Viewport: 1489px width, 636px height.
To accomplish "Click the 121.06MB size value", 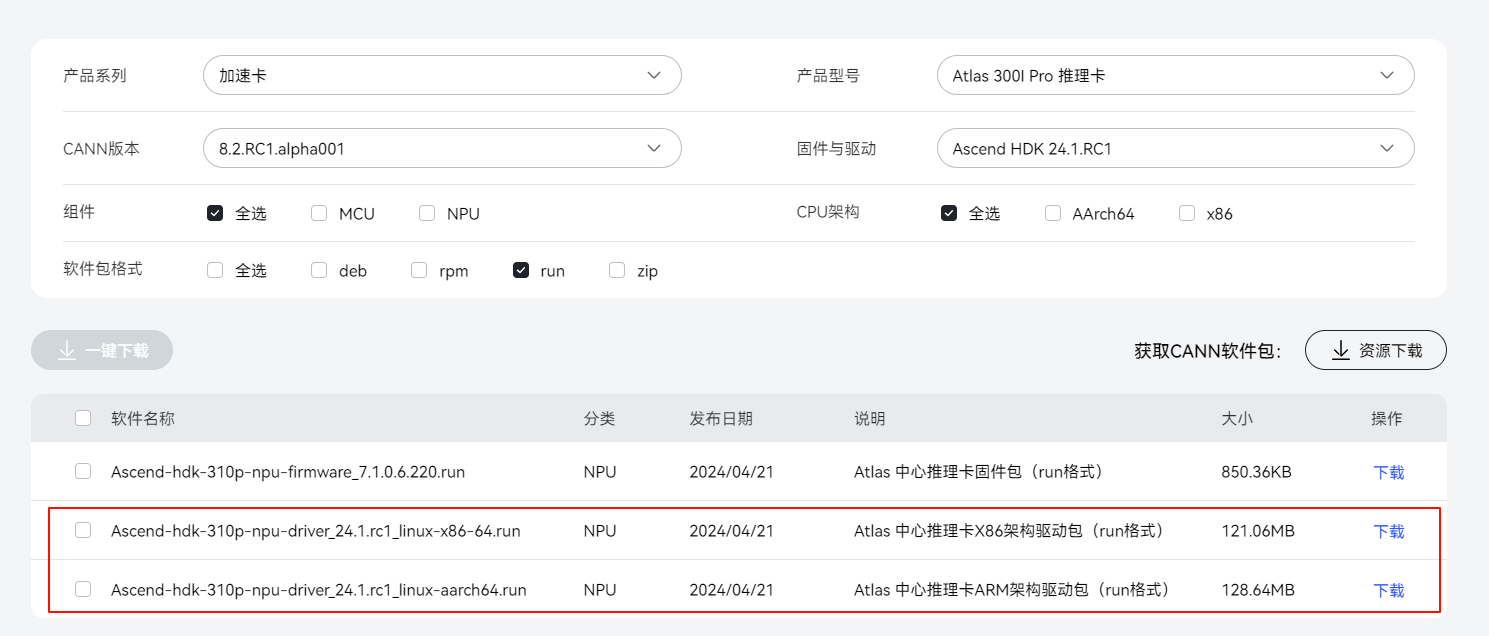I will [x=1258, y=531].
